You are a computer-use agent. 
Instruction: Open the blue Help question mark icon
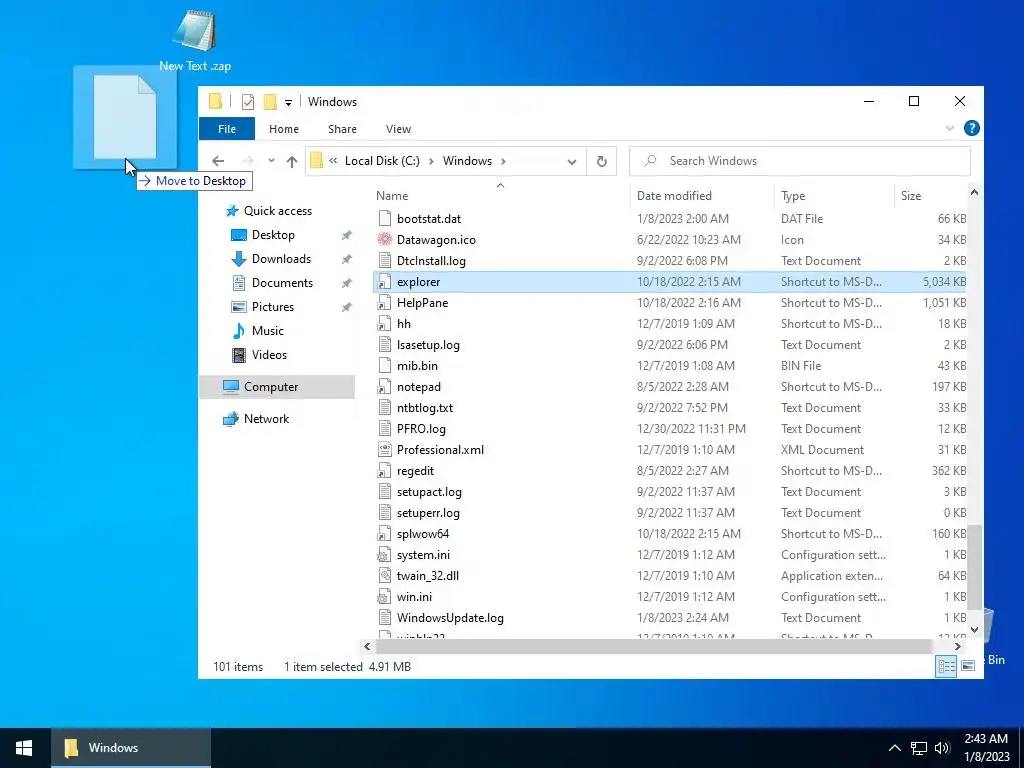coord(971,128)
